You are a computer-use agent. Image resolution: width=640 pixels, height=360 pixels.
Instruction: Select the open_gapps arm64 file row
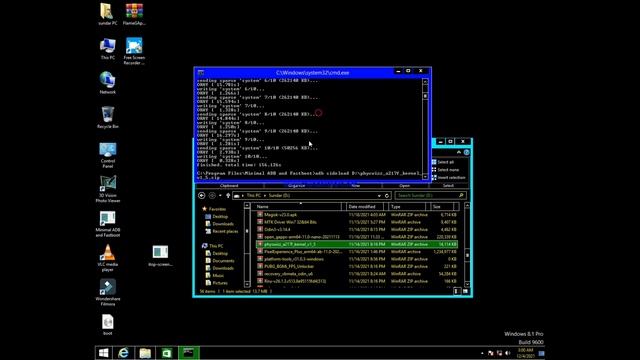click(x=357, y=237)
